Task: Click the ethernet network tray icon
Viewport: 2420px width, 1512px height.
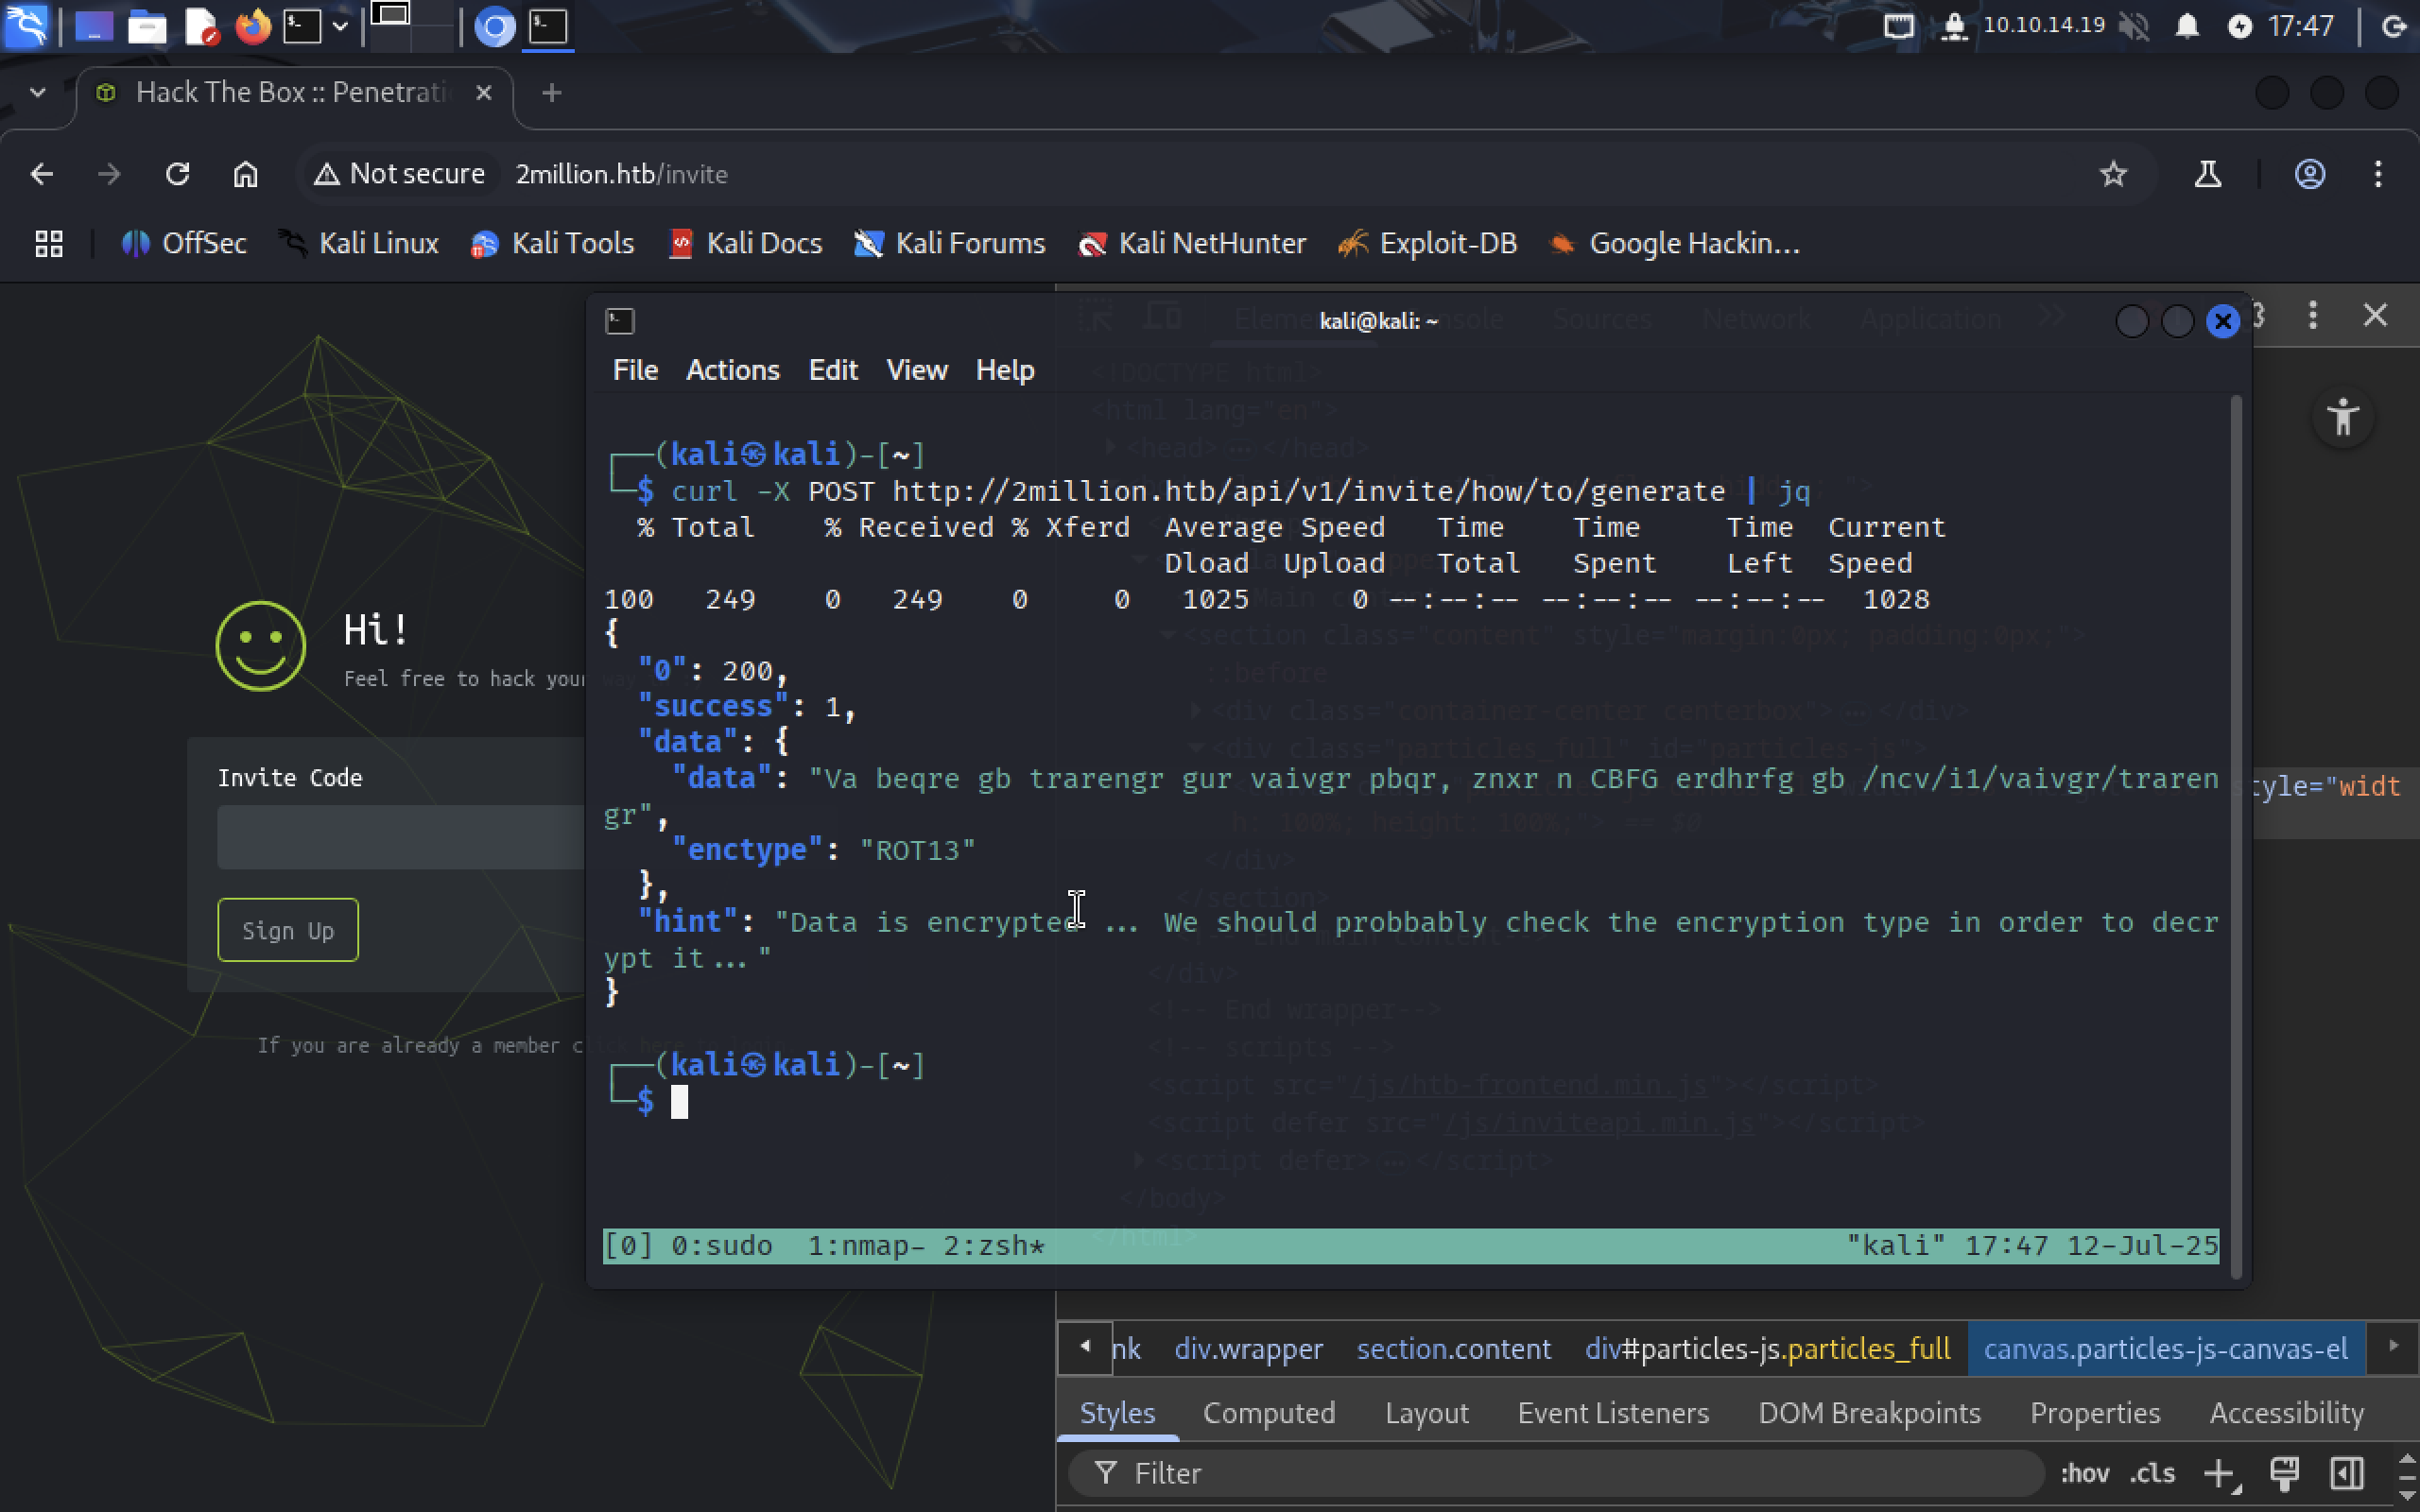Action: point(1898,26)
